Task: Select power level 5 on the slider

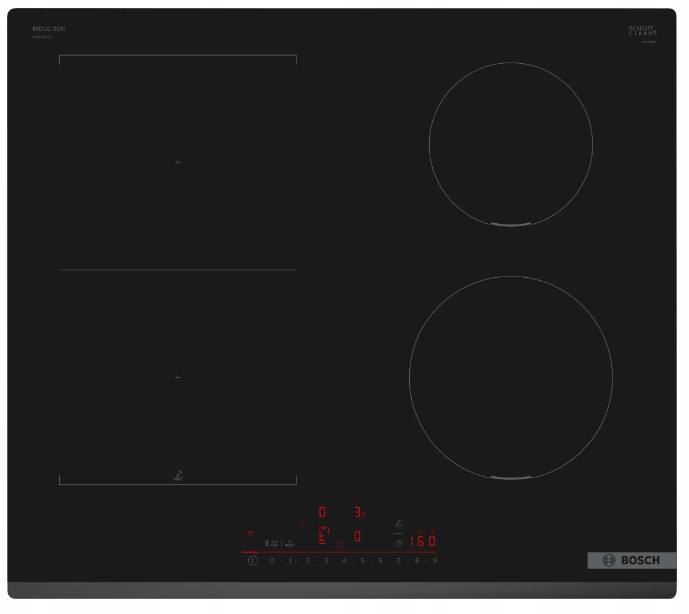Action: (362, 560)
